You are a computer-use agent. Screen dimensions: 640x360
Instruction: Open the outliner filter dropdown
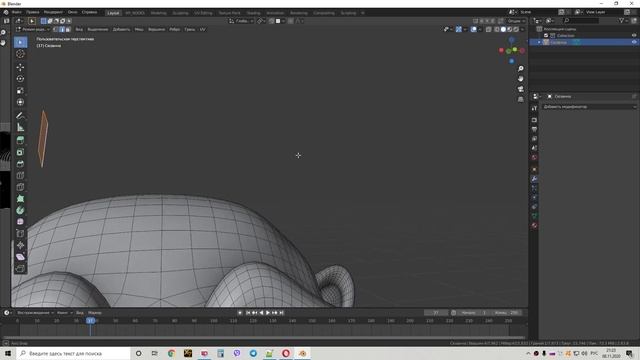623,20
